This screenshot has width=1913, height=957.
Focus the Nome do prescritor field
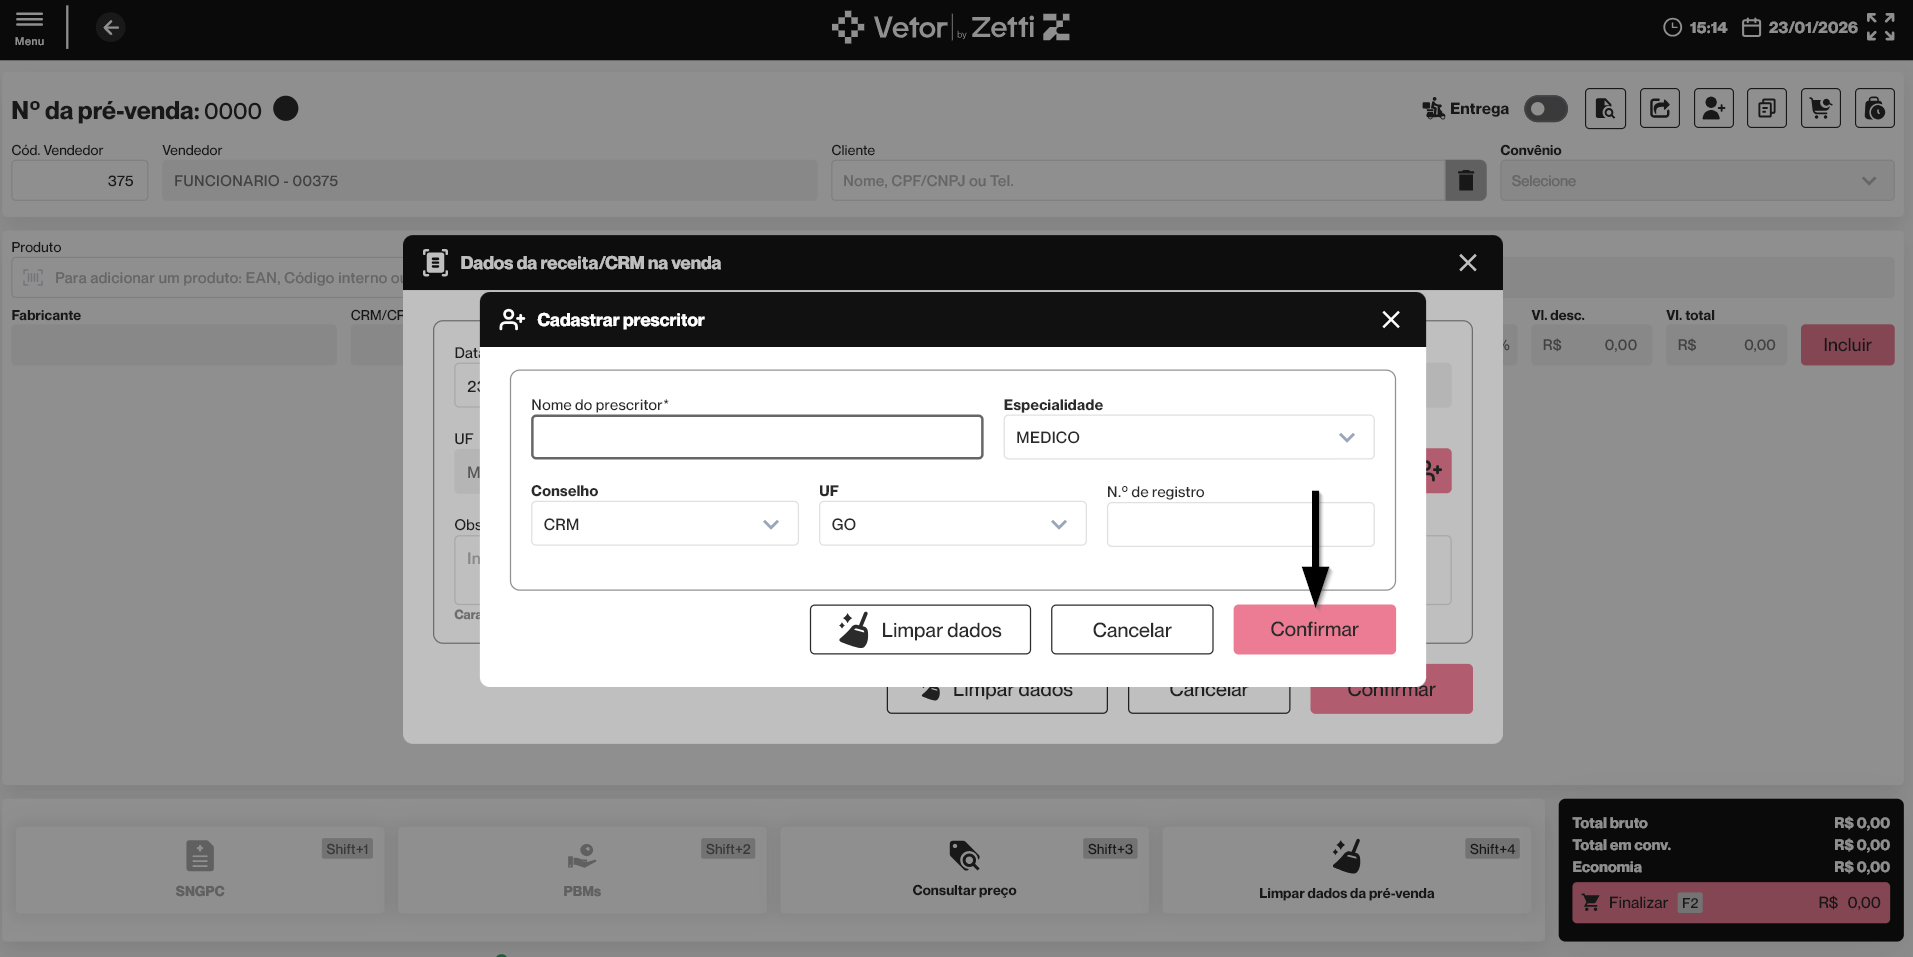pyautogui.click(x=757, y=437)
